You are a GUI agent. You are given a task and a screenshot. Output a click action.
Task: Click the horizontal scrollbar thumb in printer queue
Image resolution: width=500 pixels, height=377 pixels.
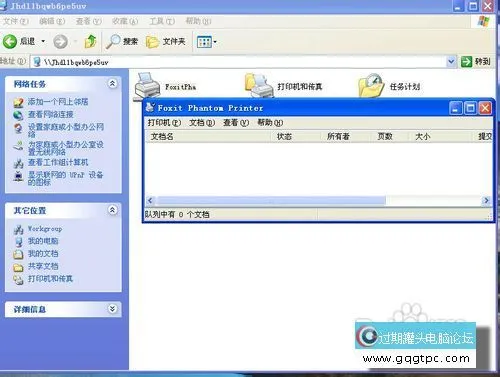point(271,200)
